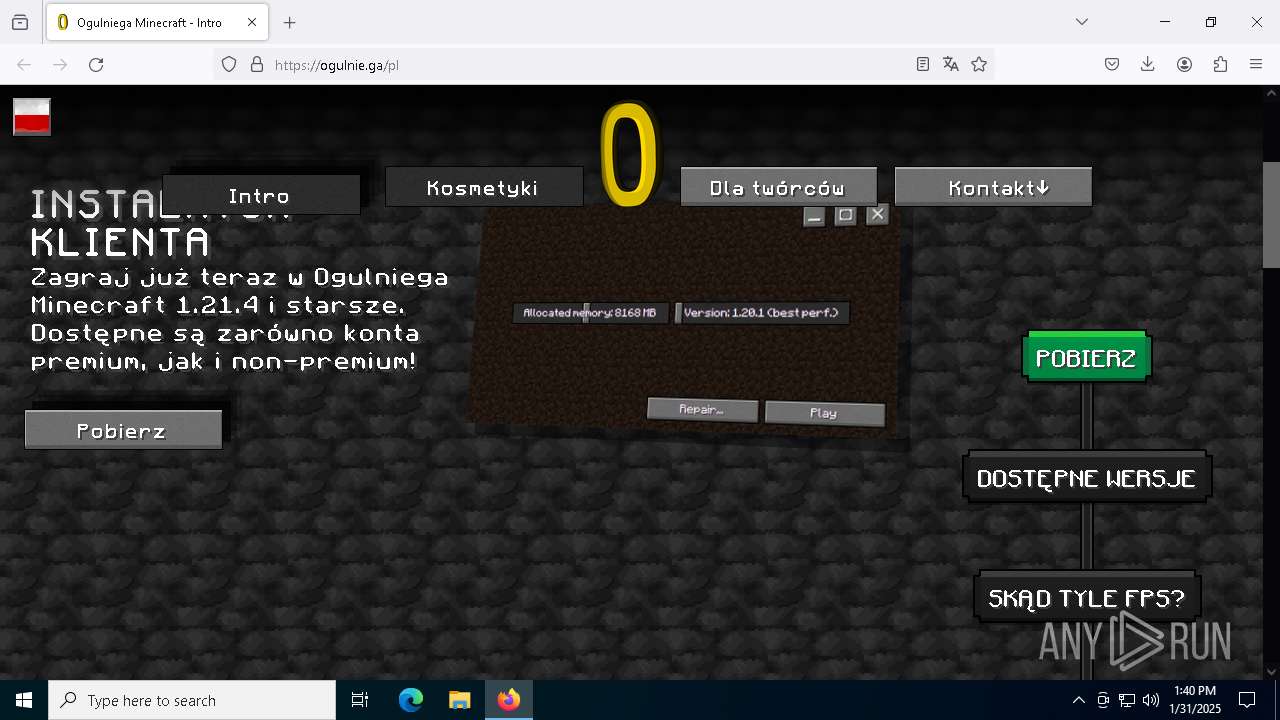The width and height of the screenshot is (1280, 720).
Task: Click the Allocated memory slider
Action: tap(590, 313)
